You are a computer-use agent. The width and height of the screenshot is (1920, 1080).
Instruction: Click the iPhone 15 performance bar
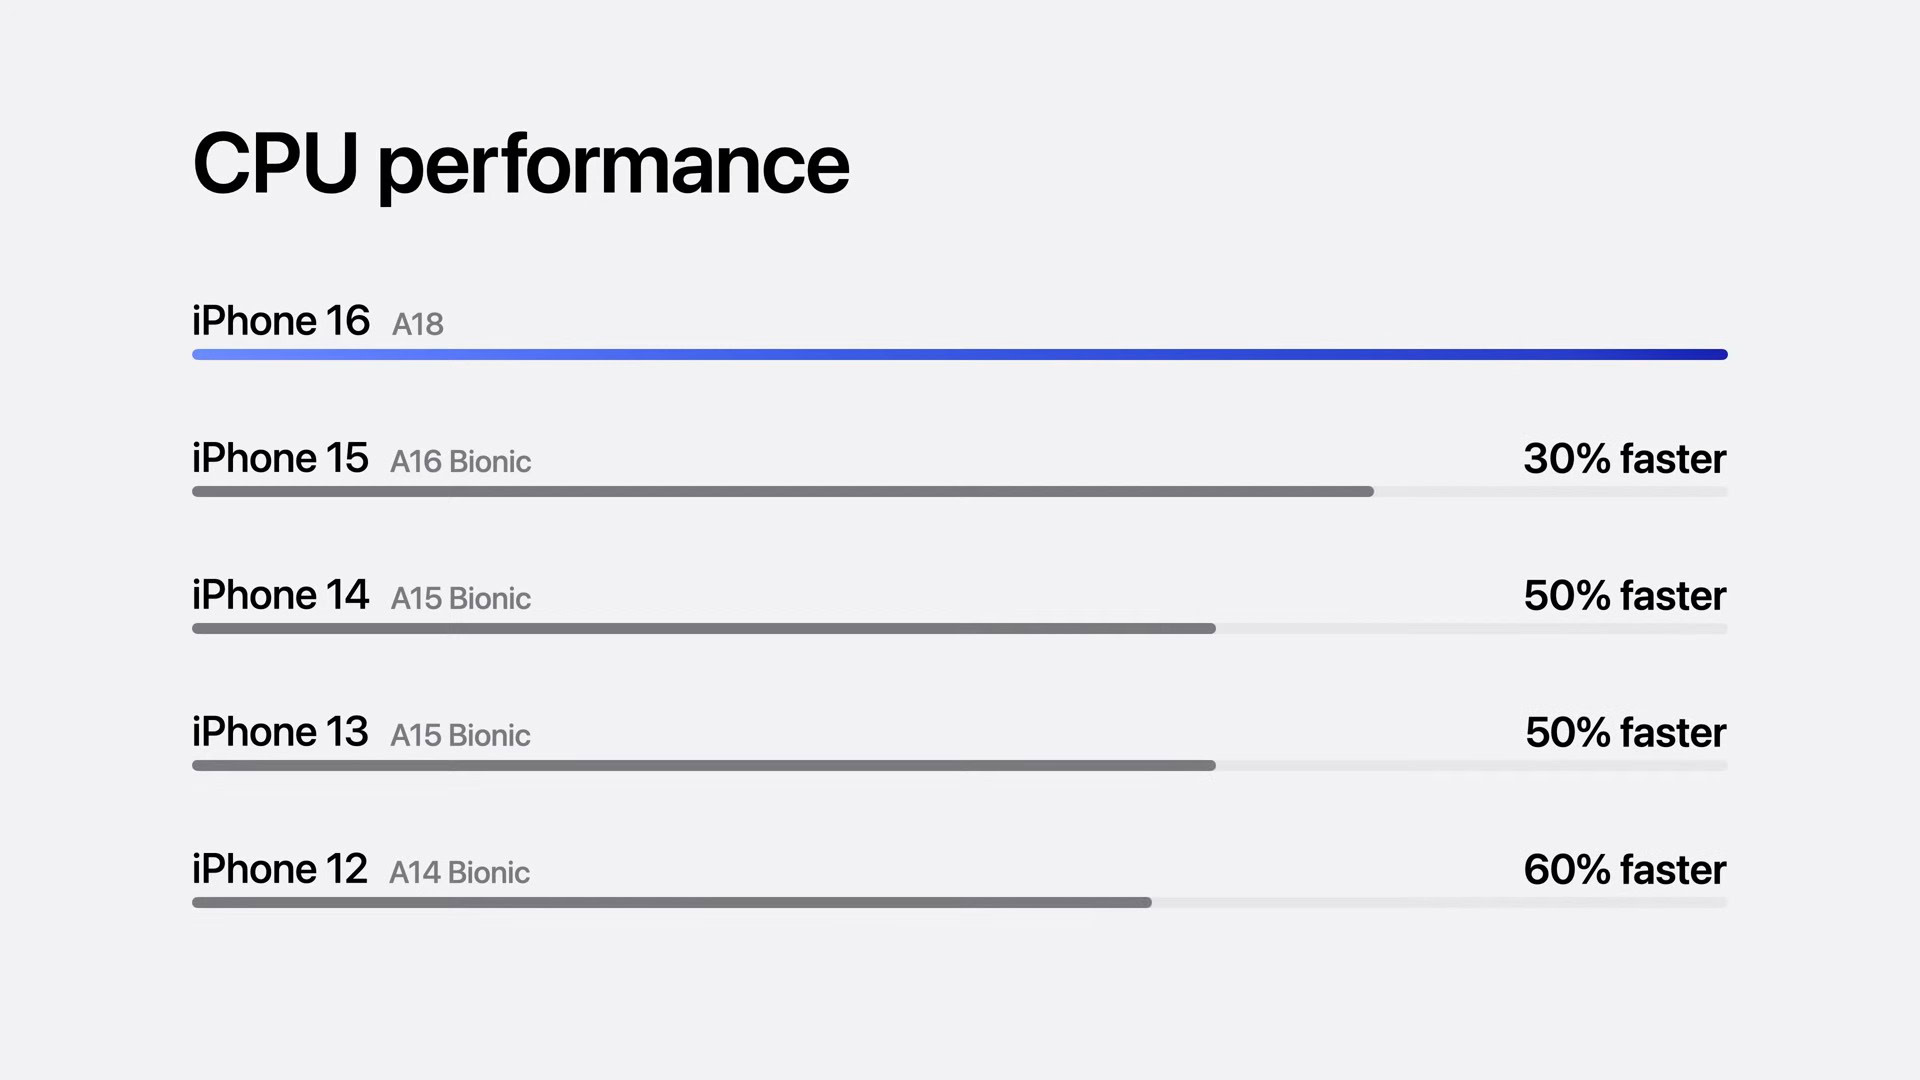coord(782,491)
